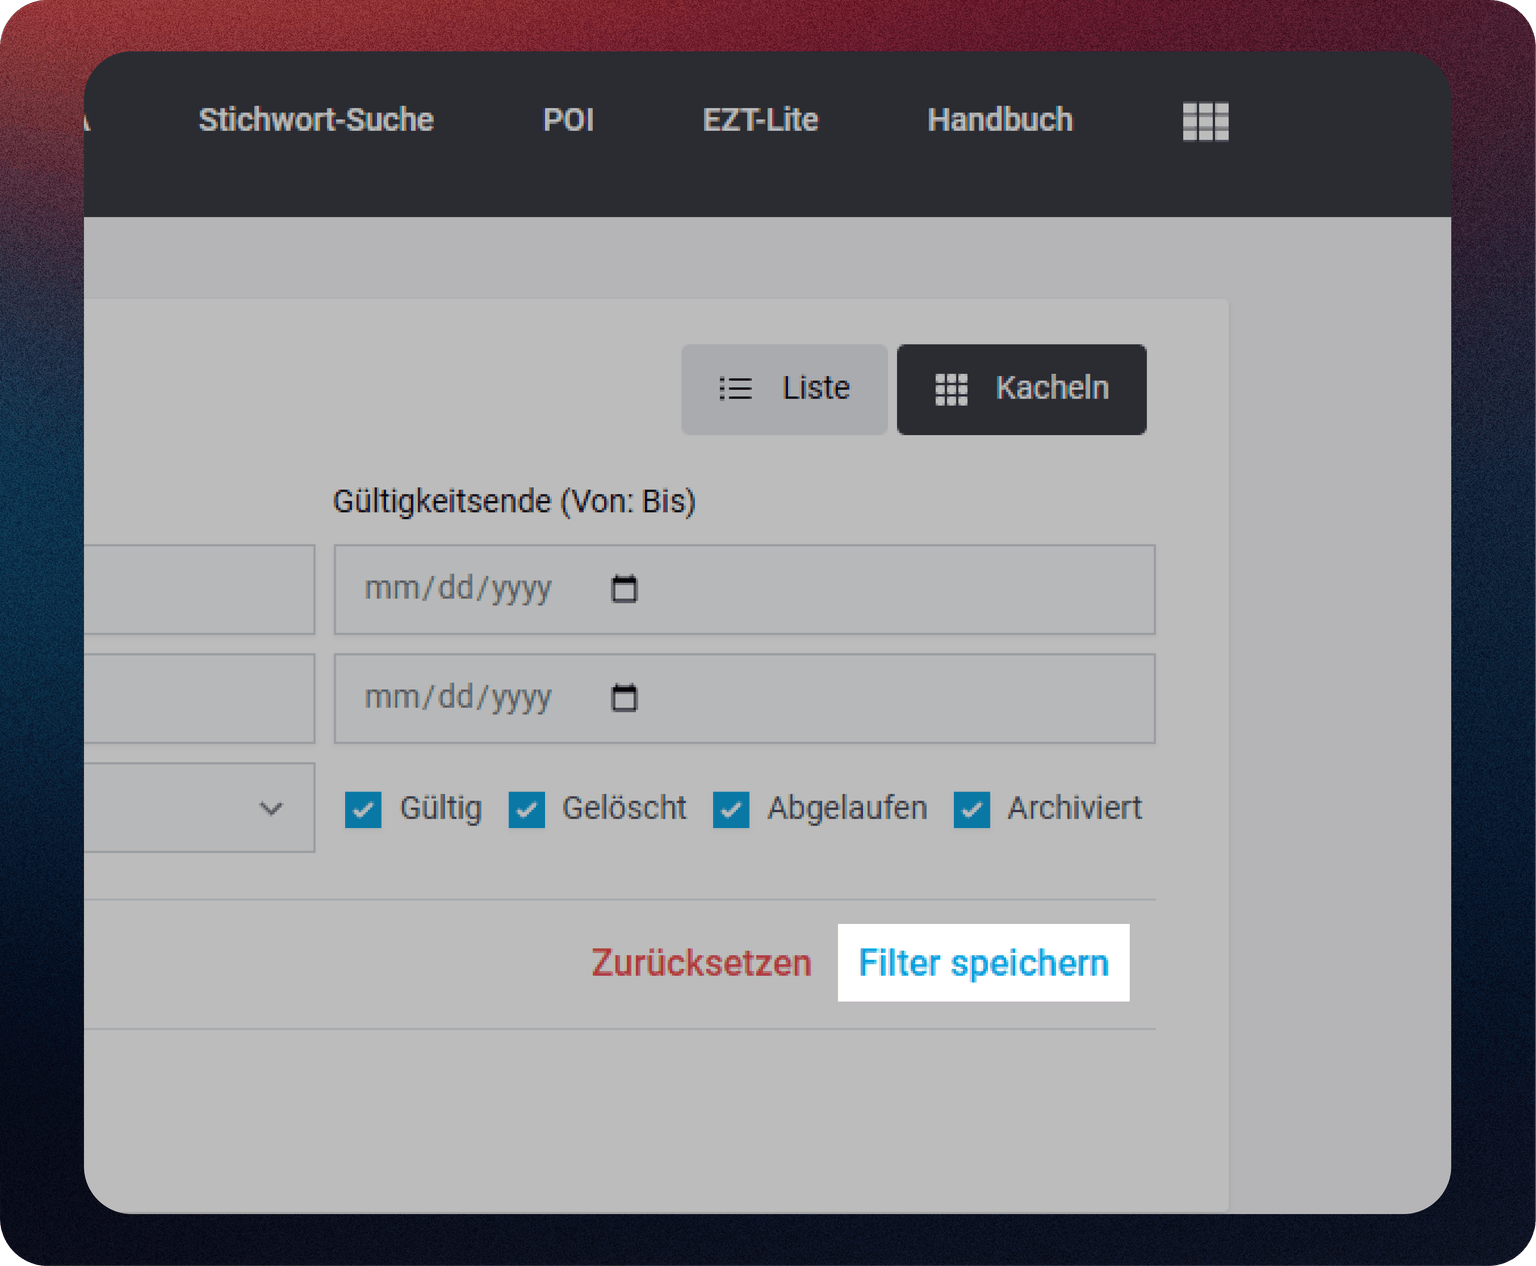Open EZT-Lite from the top navigation
Viewport: 1536px width, 1266px height.
tap(760, 120)
